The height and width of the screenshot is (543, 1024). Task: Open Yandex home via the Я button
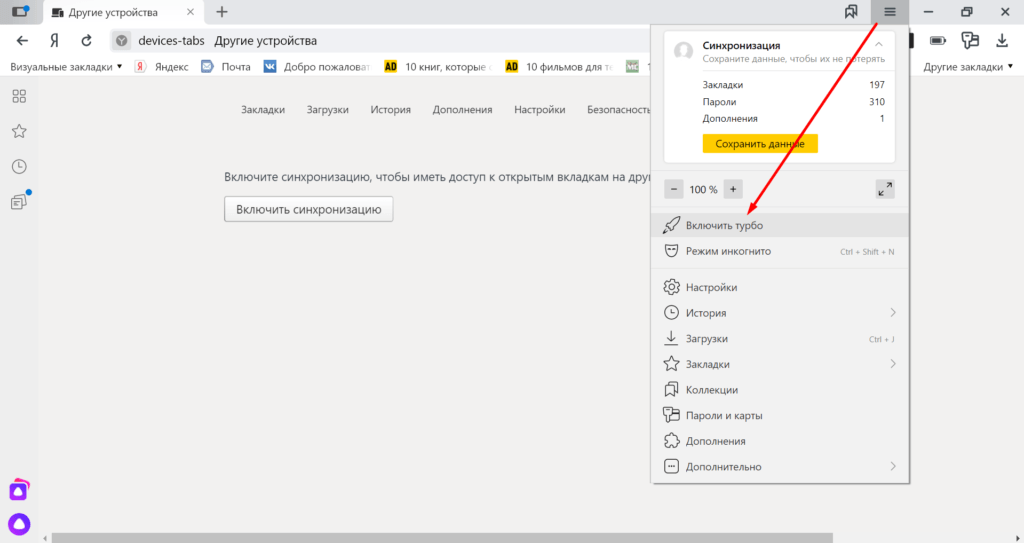[54, 41]
